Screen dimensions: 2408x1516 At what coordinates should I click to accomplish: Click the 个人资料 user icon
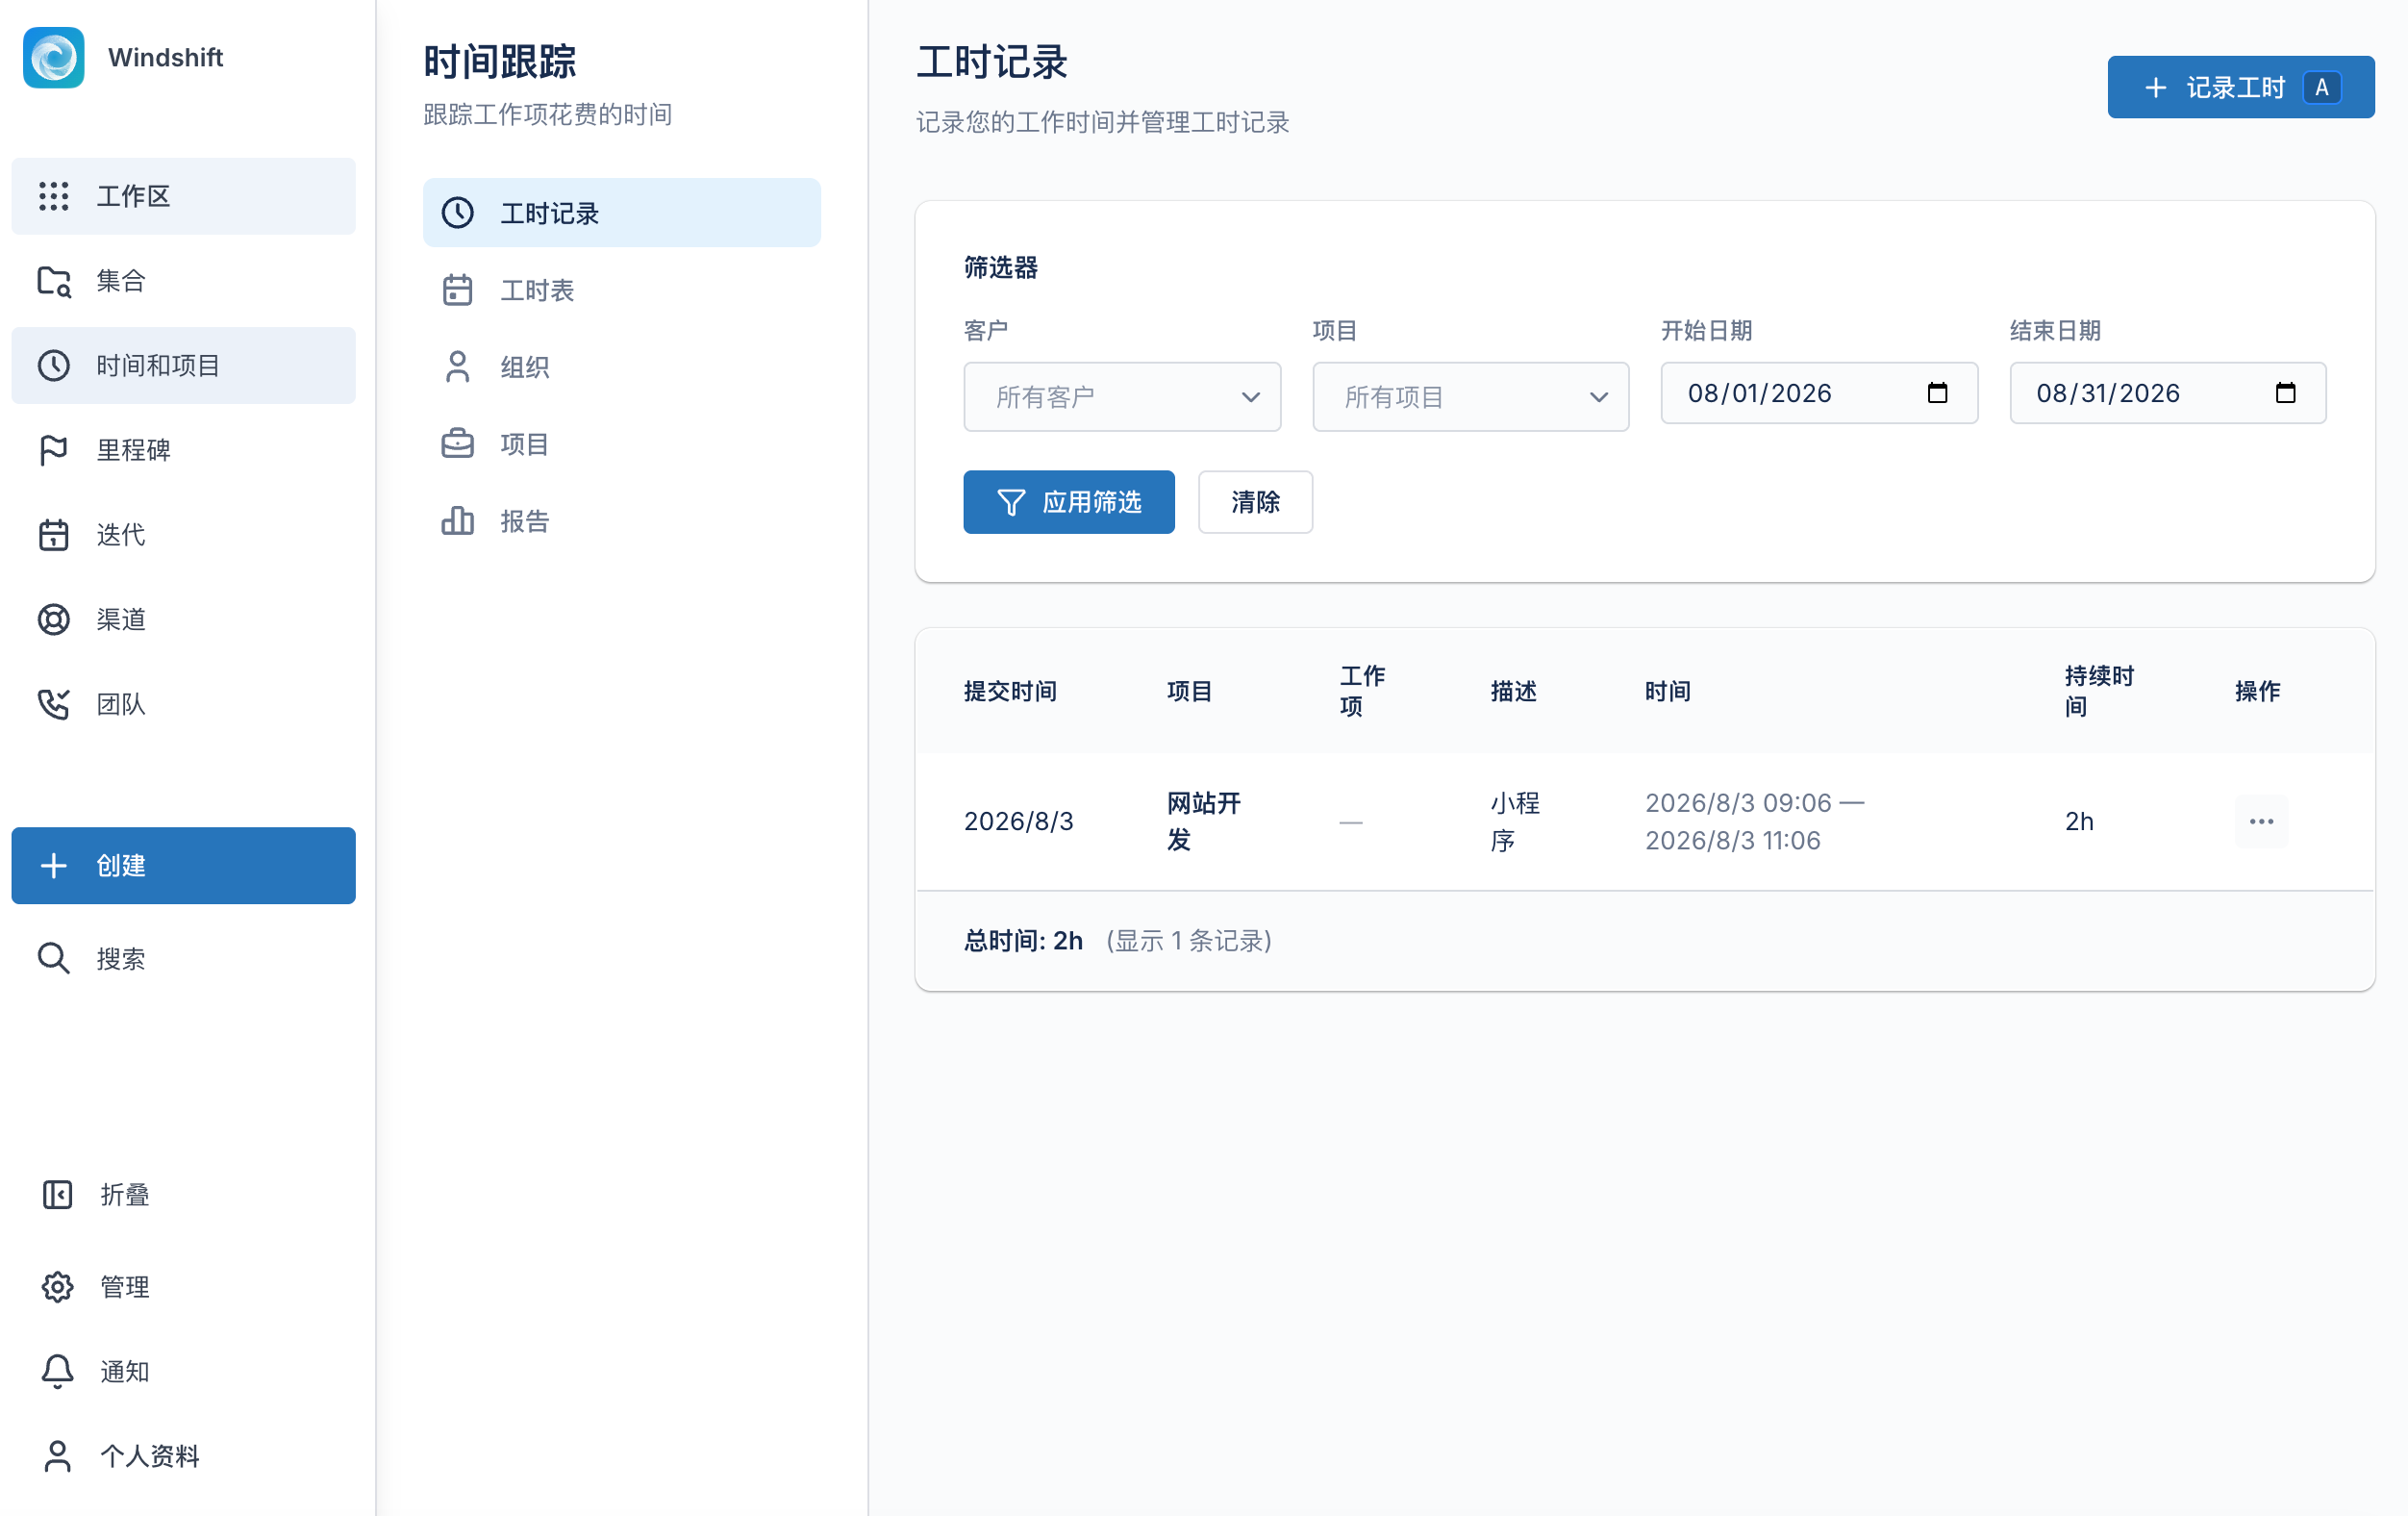click(x=58, y=1456)
